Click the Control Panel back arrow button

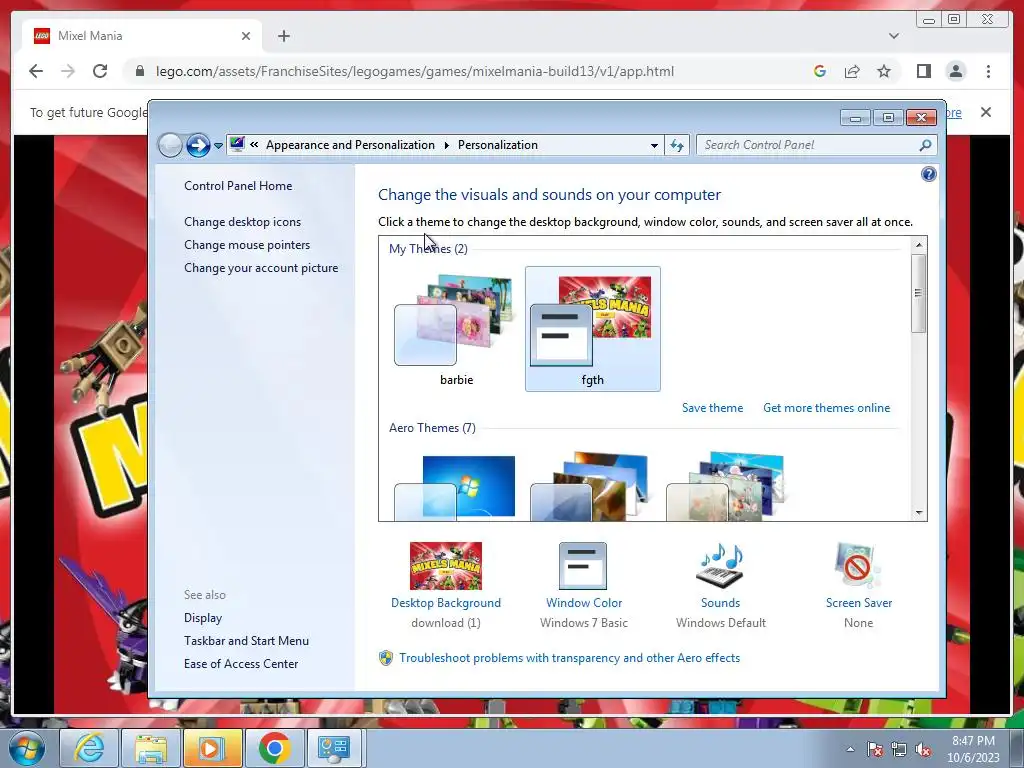[x=170, y=145]
